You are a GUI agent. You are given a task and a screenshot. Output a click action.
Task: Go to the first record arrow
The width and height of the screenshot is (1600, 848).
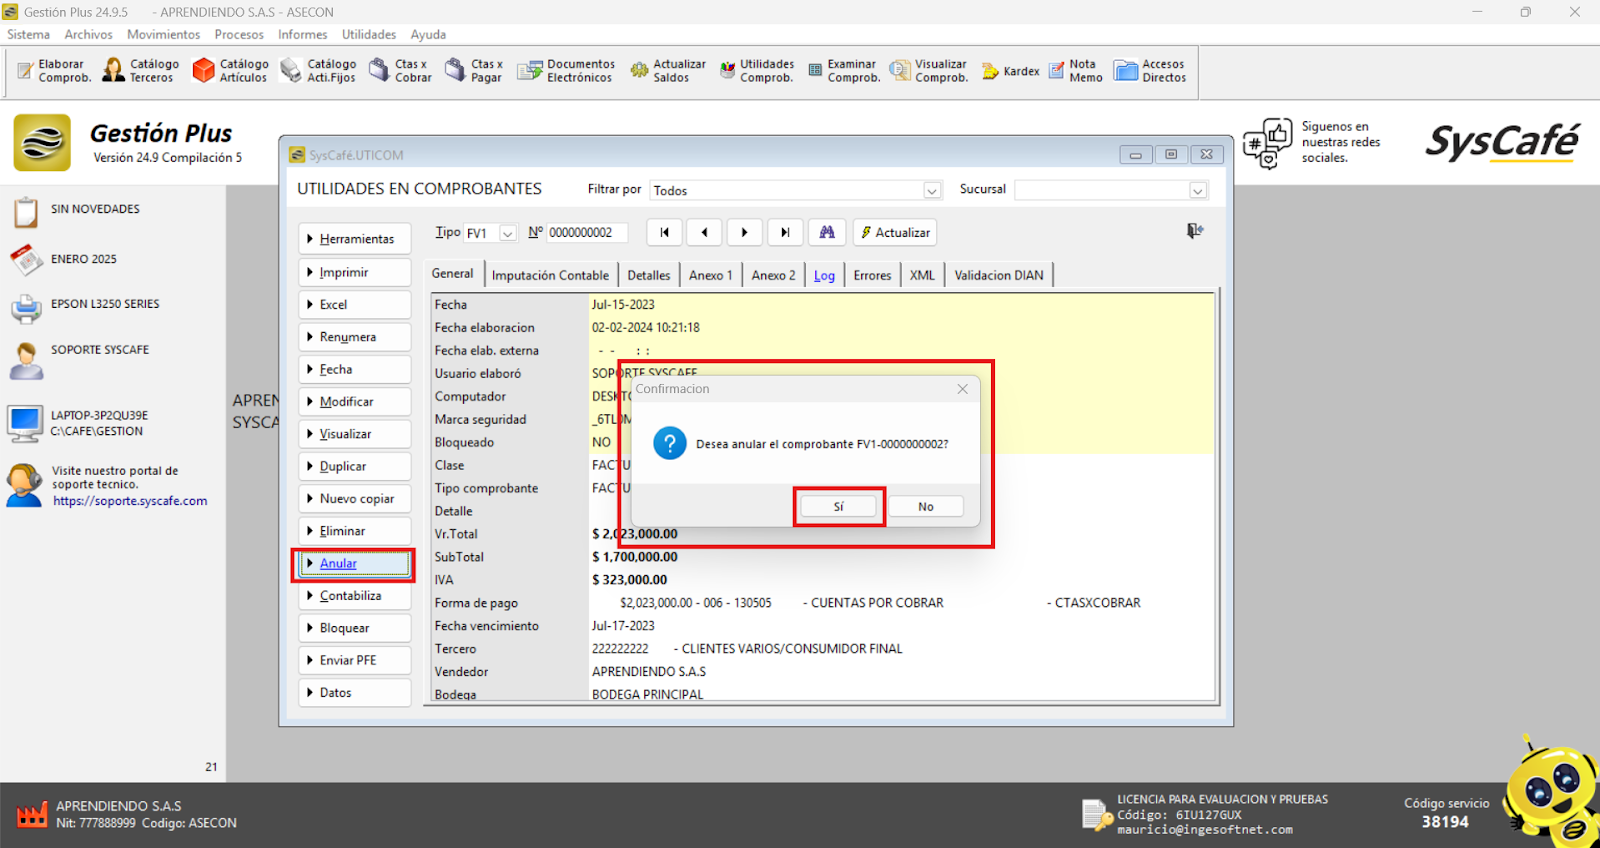coord(664,232)
